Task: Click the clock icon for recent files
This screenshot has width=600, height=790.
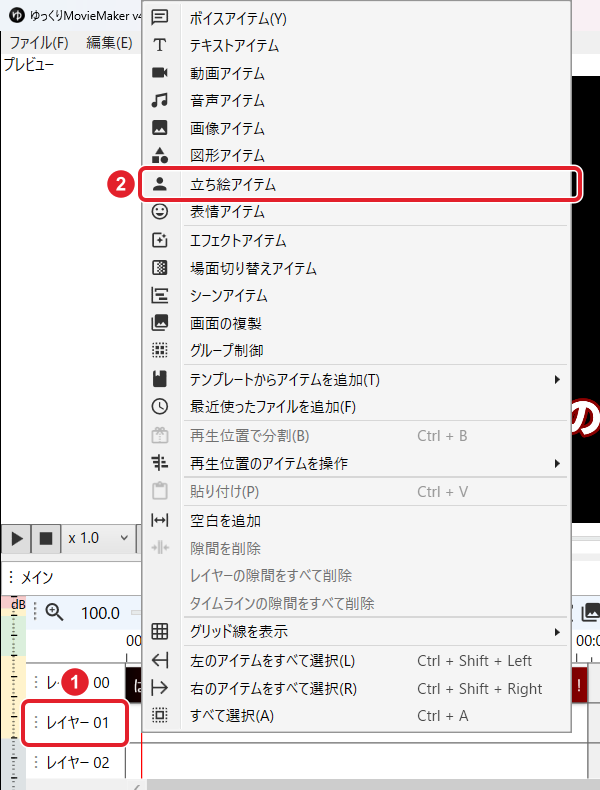Action: (x=160, y=406)
